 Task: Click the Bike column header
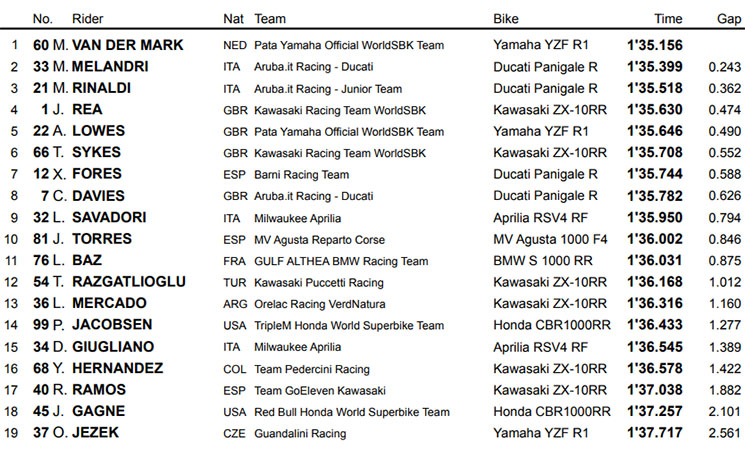(x=506, y=19)
